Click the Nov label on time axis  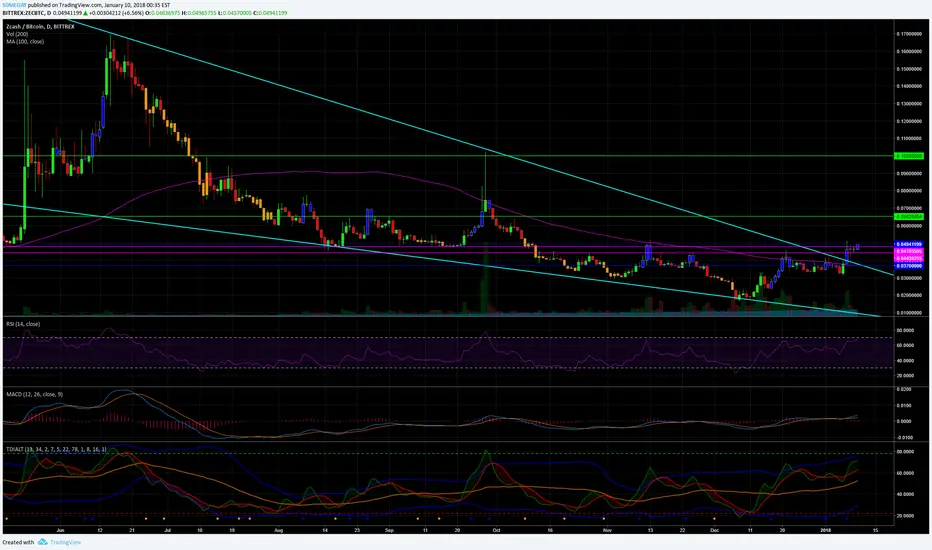[606, 530]
